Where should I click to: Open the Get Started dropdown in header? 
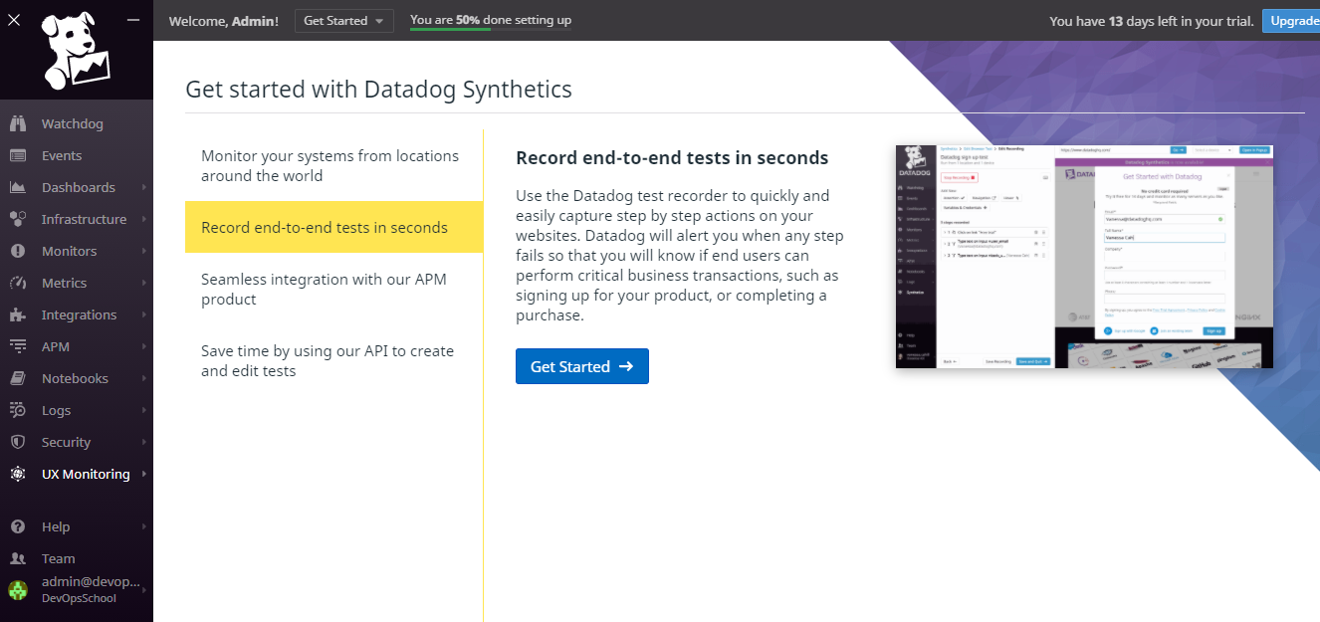tap(343, 21)
